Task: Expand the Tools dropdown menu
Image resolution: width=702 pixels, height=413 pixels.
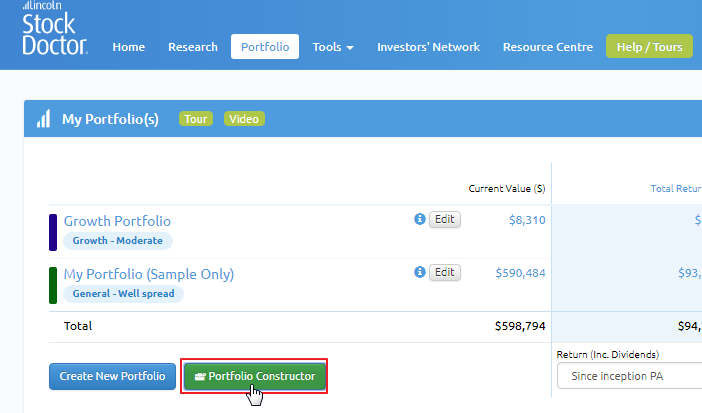Action: (x=333, y=47)
